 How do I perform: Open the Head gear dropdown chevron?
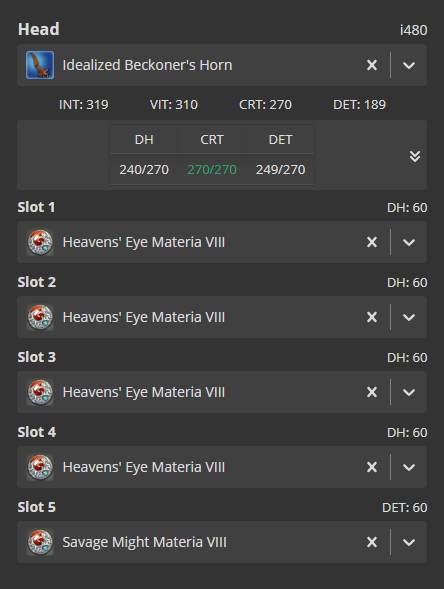(409, 65)
